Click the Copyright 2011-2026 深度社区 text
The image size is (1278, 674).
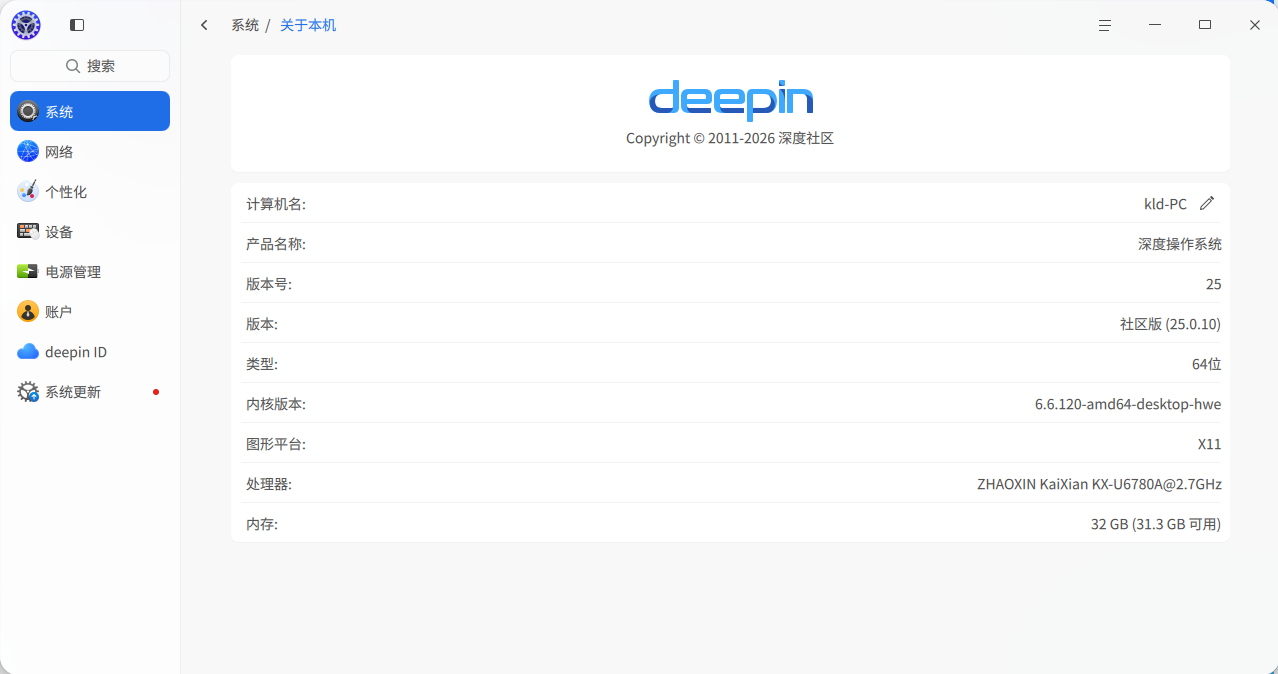tap(730, 138)
